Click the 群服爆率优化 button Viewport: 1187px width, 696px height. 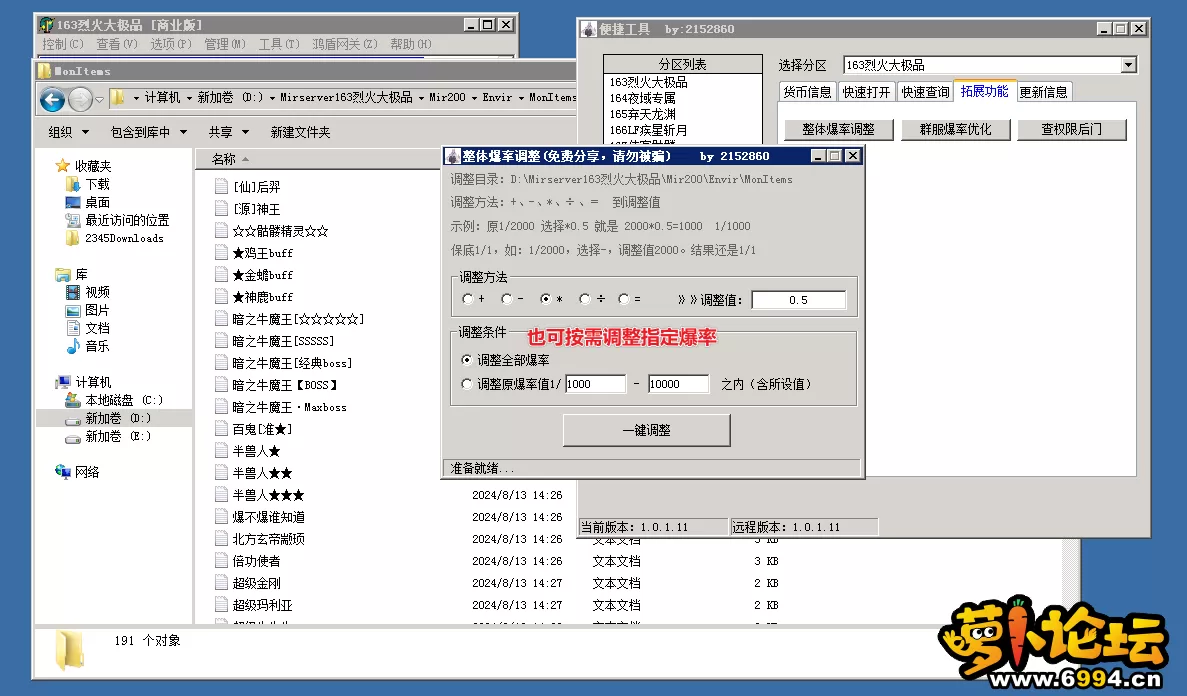955,130
